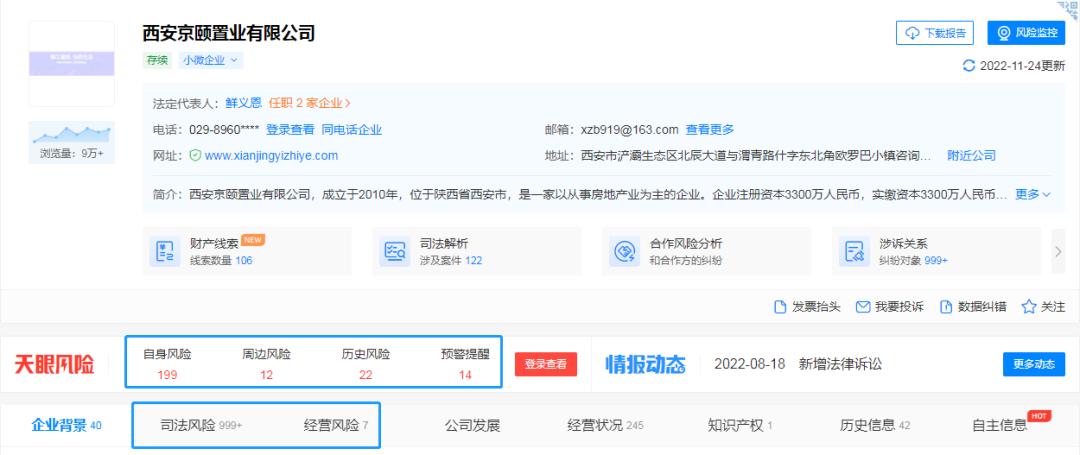Open the company logo thumbnail
This screenshot has width=1080, height=455.
pyautogui.click(x=72, y=63)
